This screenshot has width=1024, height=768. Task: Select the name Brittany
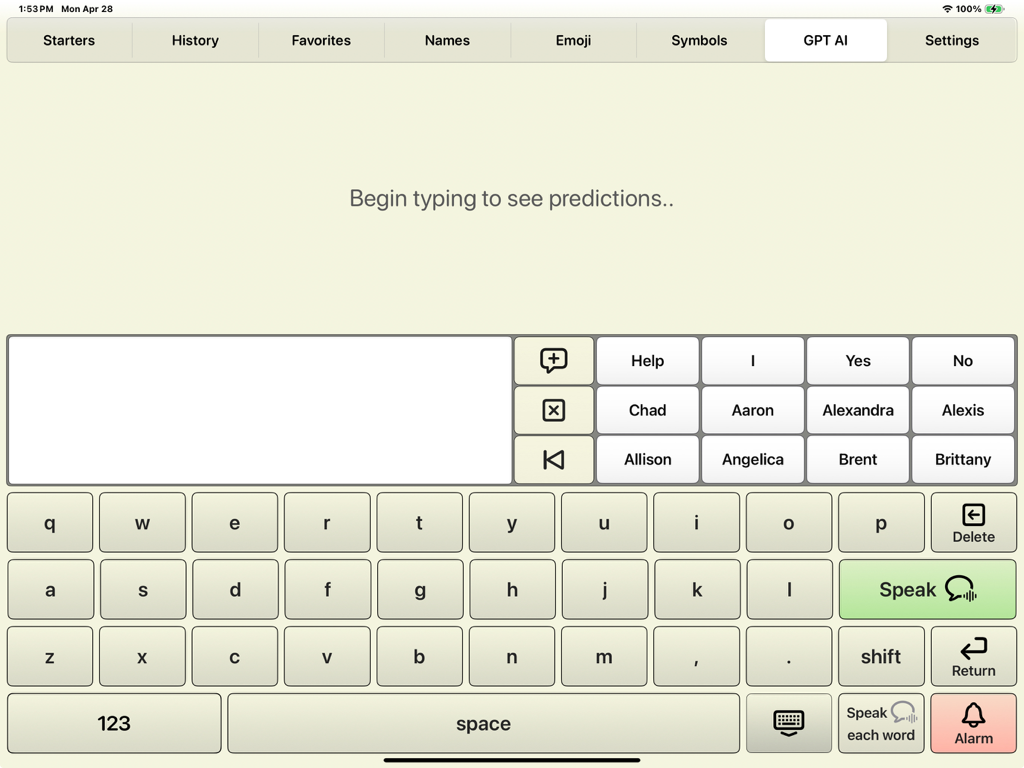(x=962, y=459)
